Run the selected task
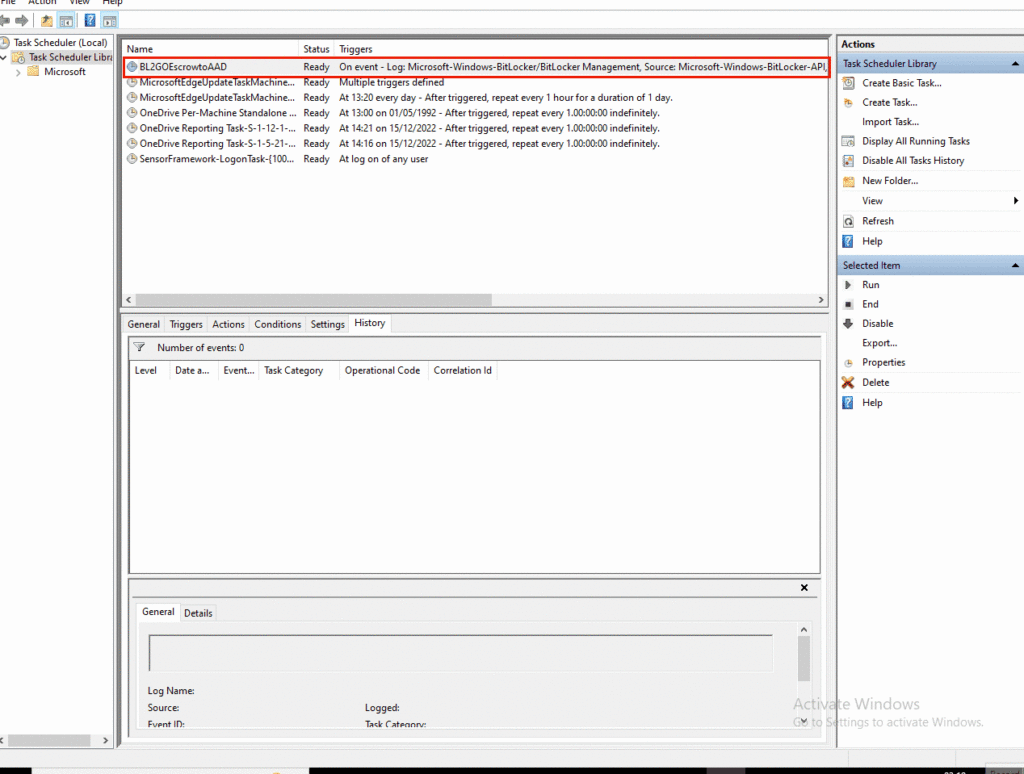 [870, 285]
